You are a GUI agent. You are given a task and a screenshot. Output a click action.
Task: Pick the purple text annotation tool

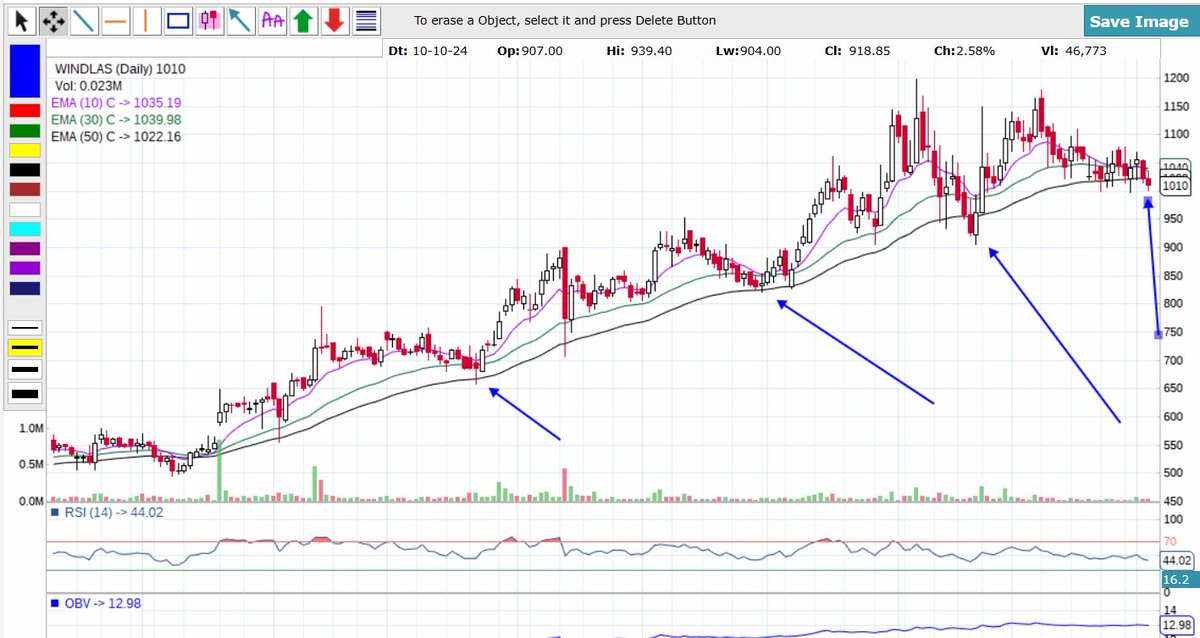click(271, 20)
